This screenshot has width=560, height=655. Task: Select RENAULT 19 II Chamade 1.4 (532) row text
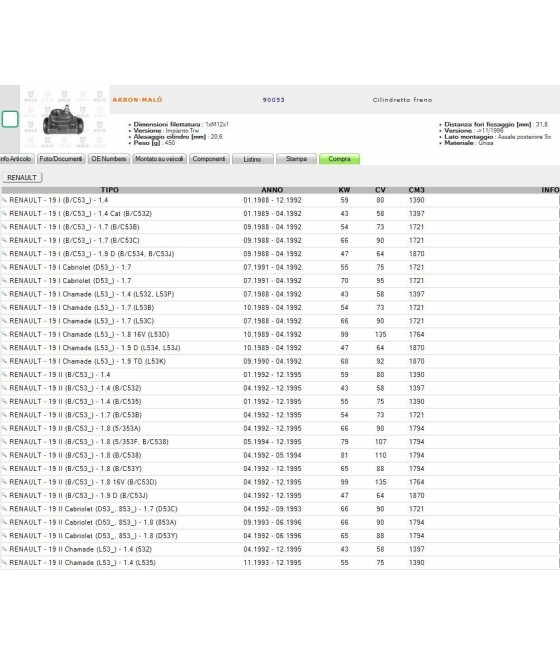(x=81, y=549)
